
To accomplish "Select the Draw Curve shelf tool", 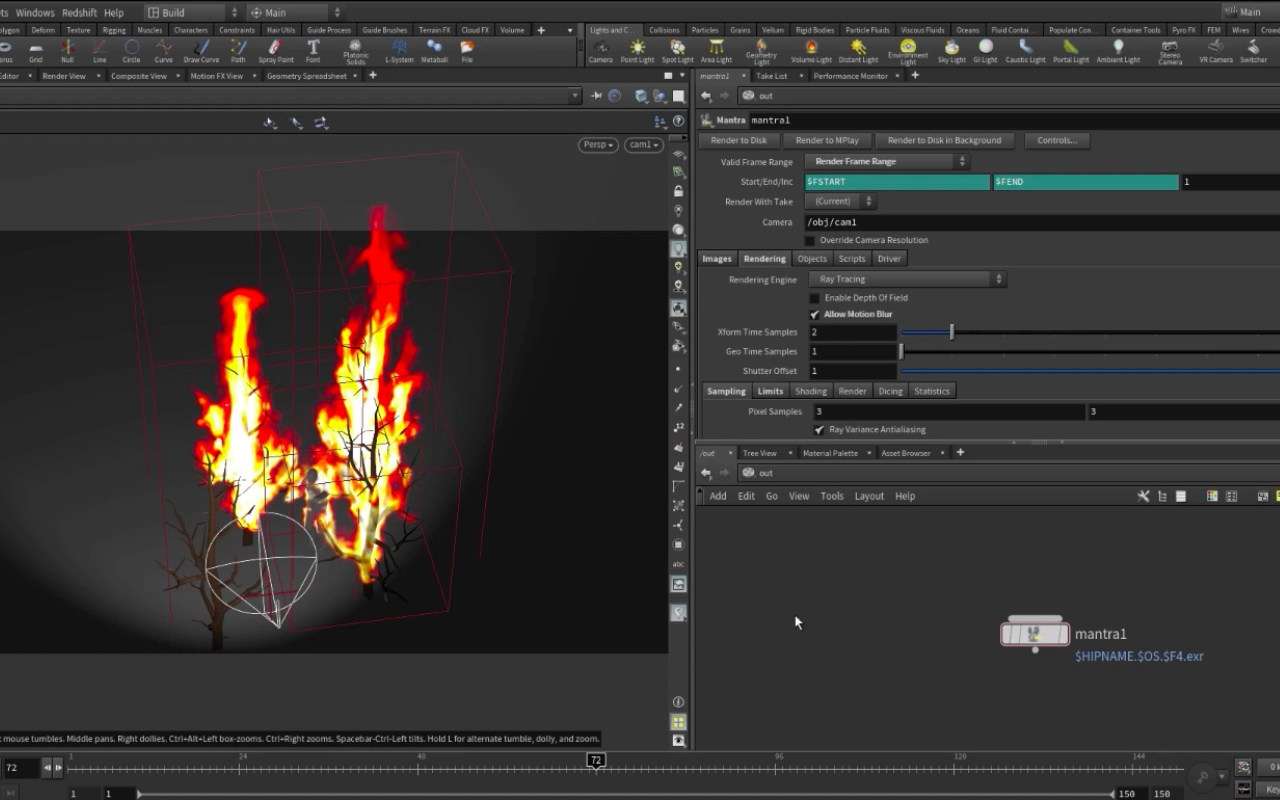I will [201, 51].
